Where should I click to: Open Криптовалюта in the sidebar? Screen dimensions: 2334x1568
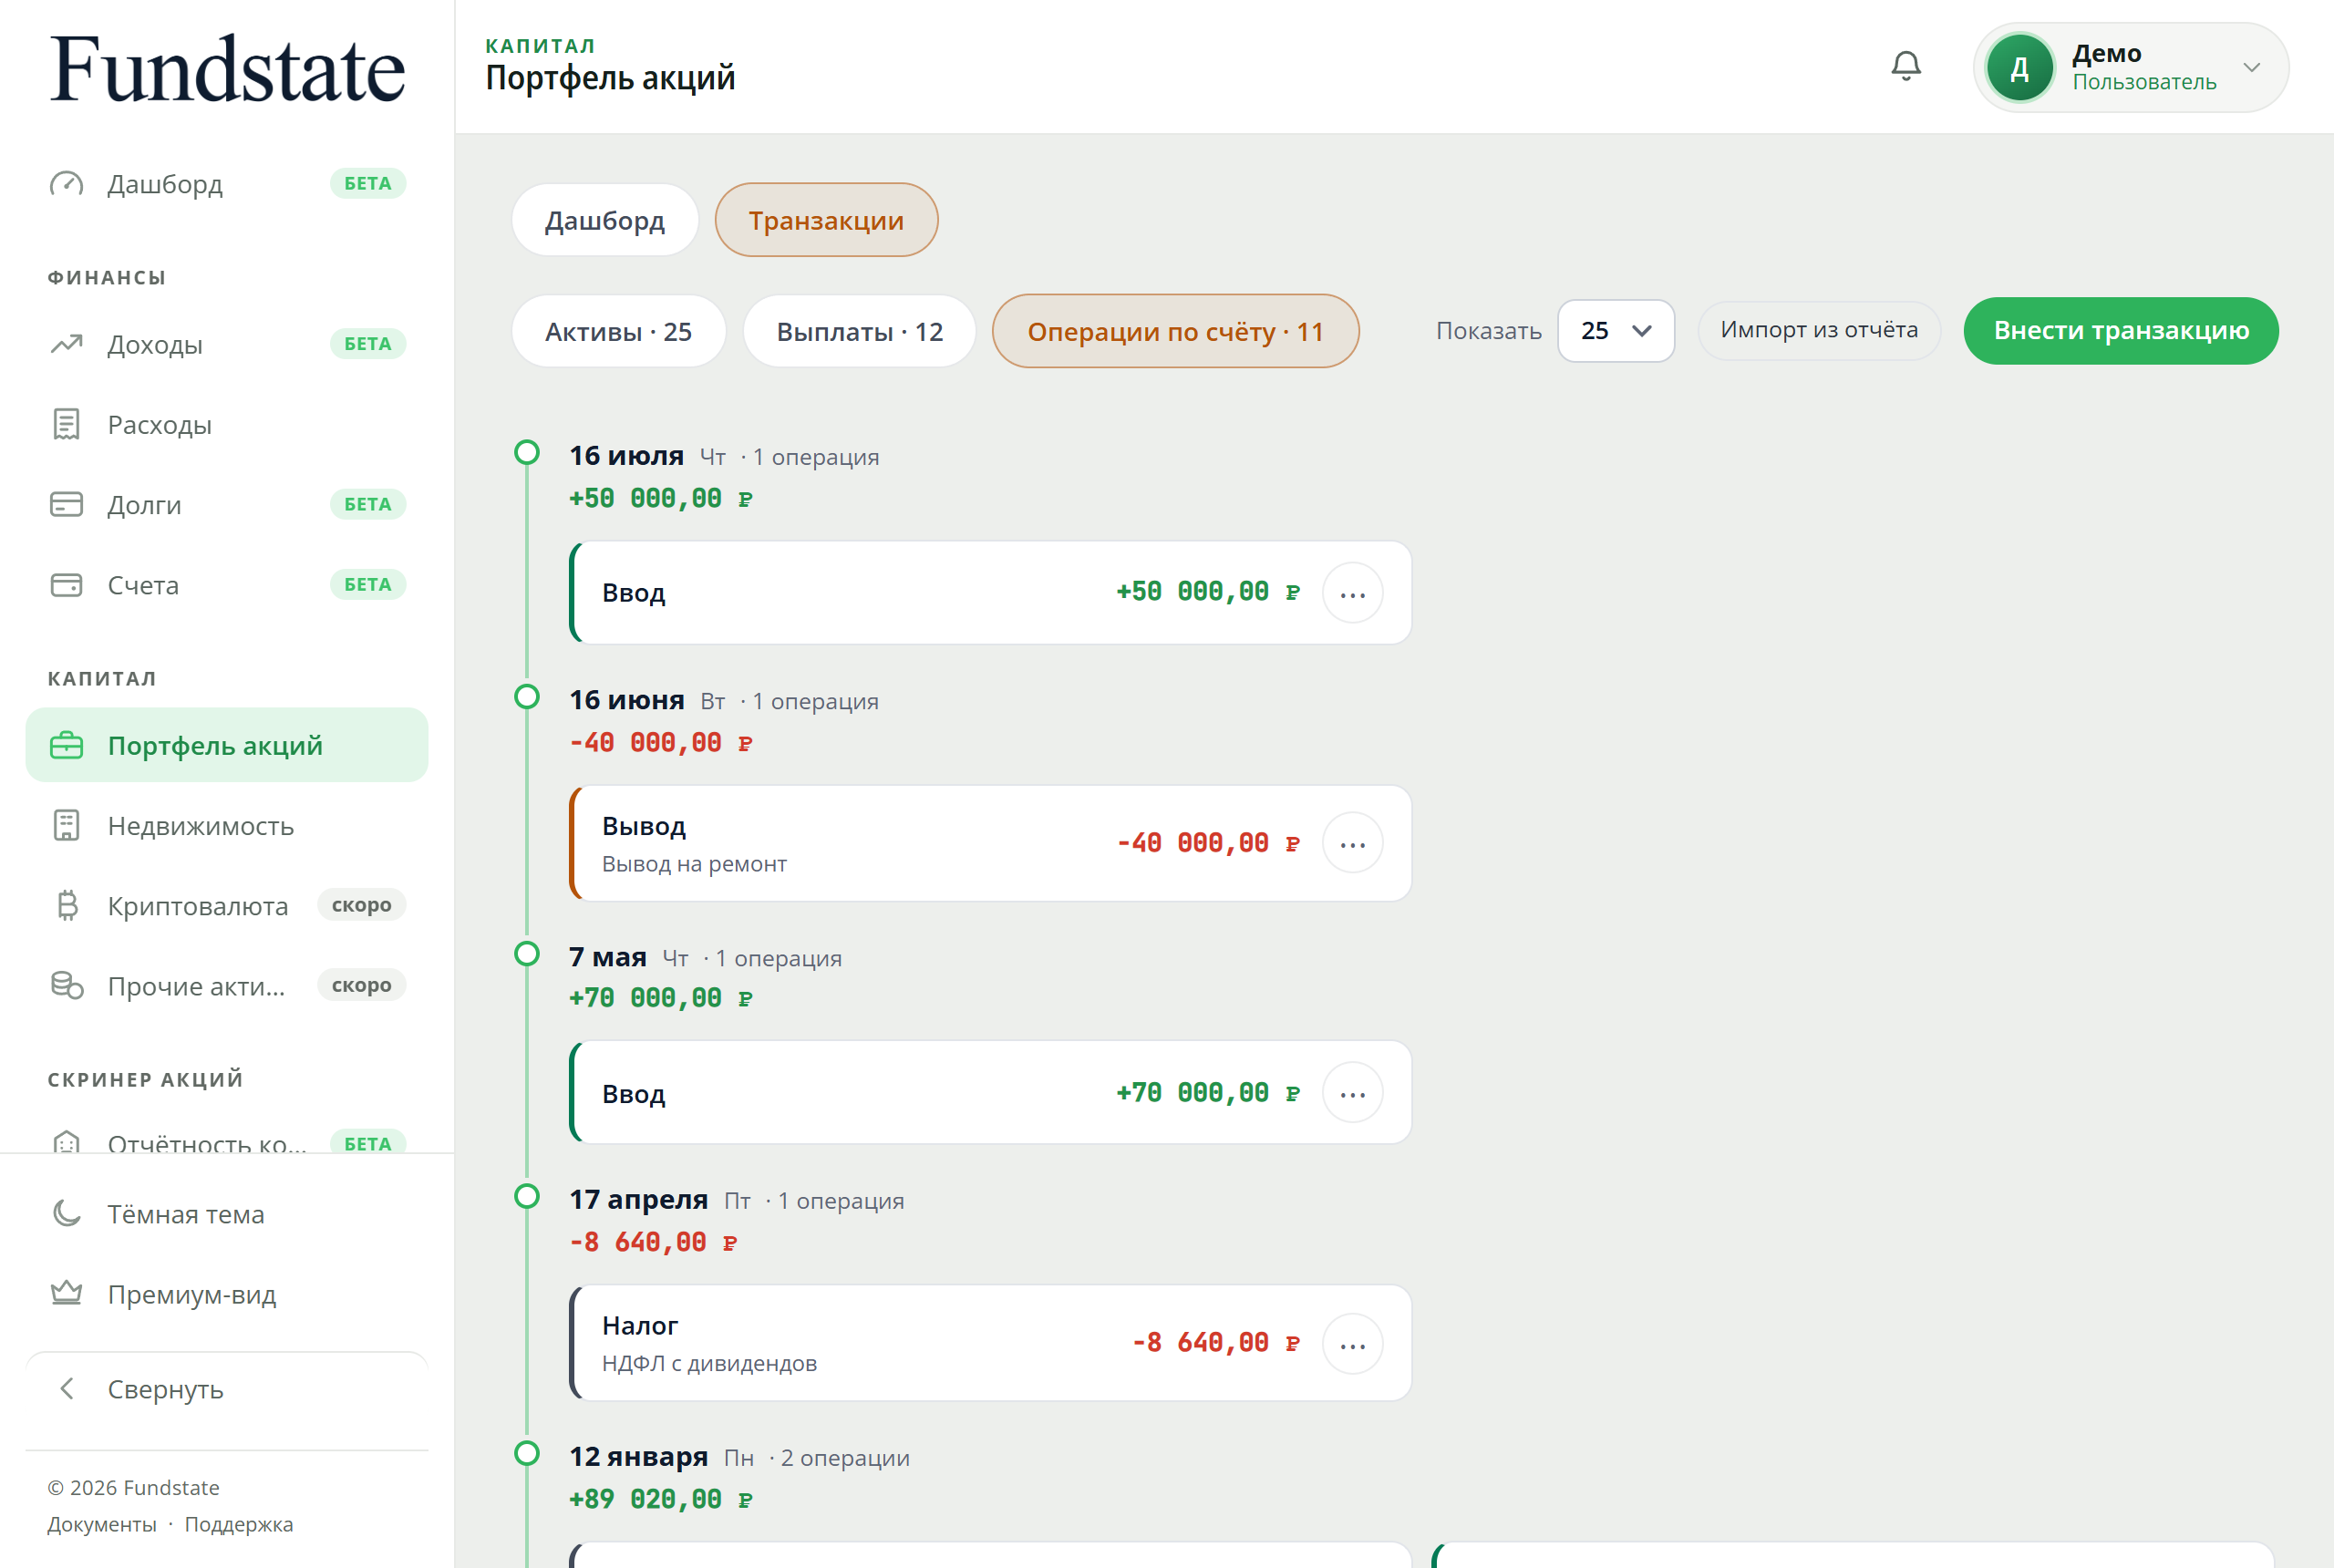(227, 905)
